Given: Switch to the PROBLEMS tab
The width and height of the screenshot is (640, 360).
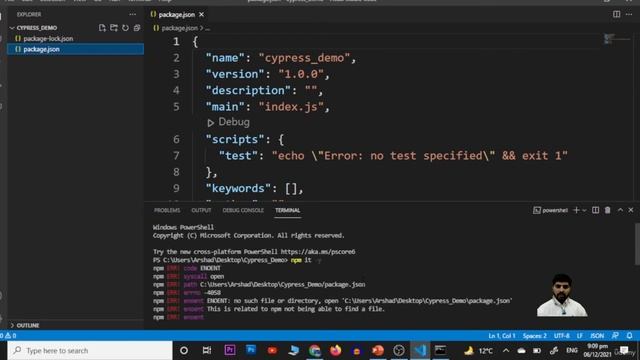Looking at the screenshot, I should (x=167, y=210).
